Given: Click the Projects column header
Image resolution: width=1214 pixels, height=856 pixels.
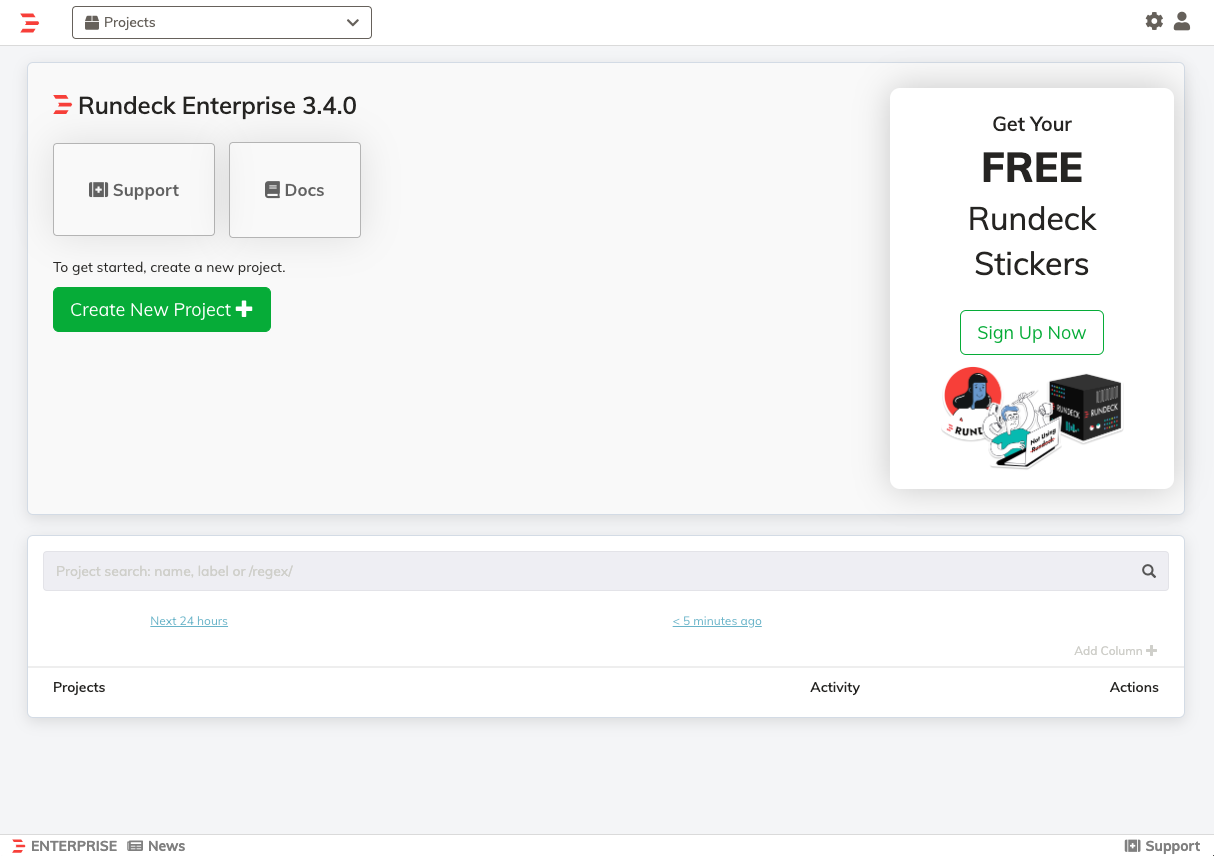Looking at the screenshot, I should click(79, 687).
